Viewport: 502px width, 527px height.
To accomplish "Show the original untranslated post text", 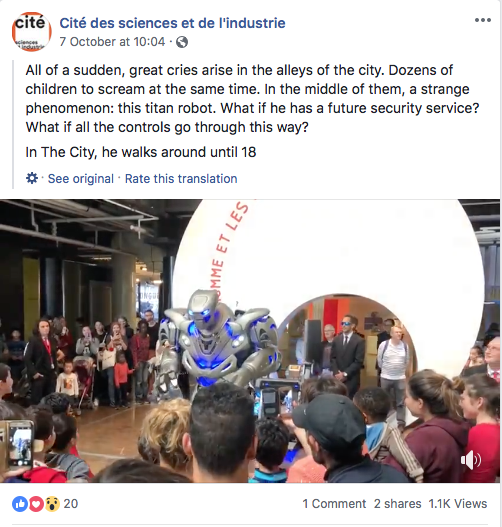I will [81, 178].
